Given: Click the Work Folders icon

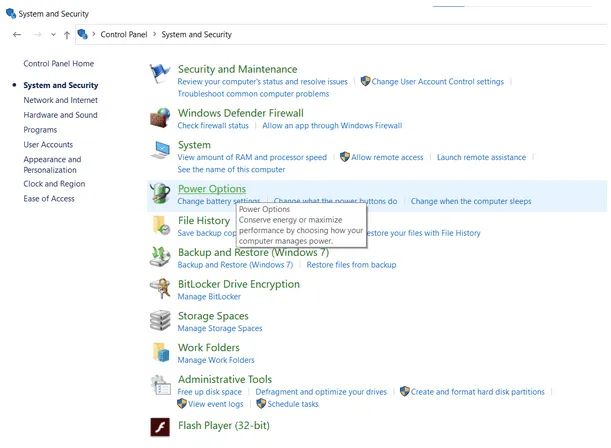Looking at the screenshot, I should coord(160,353).
